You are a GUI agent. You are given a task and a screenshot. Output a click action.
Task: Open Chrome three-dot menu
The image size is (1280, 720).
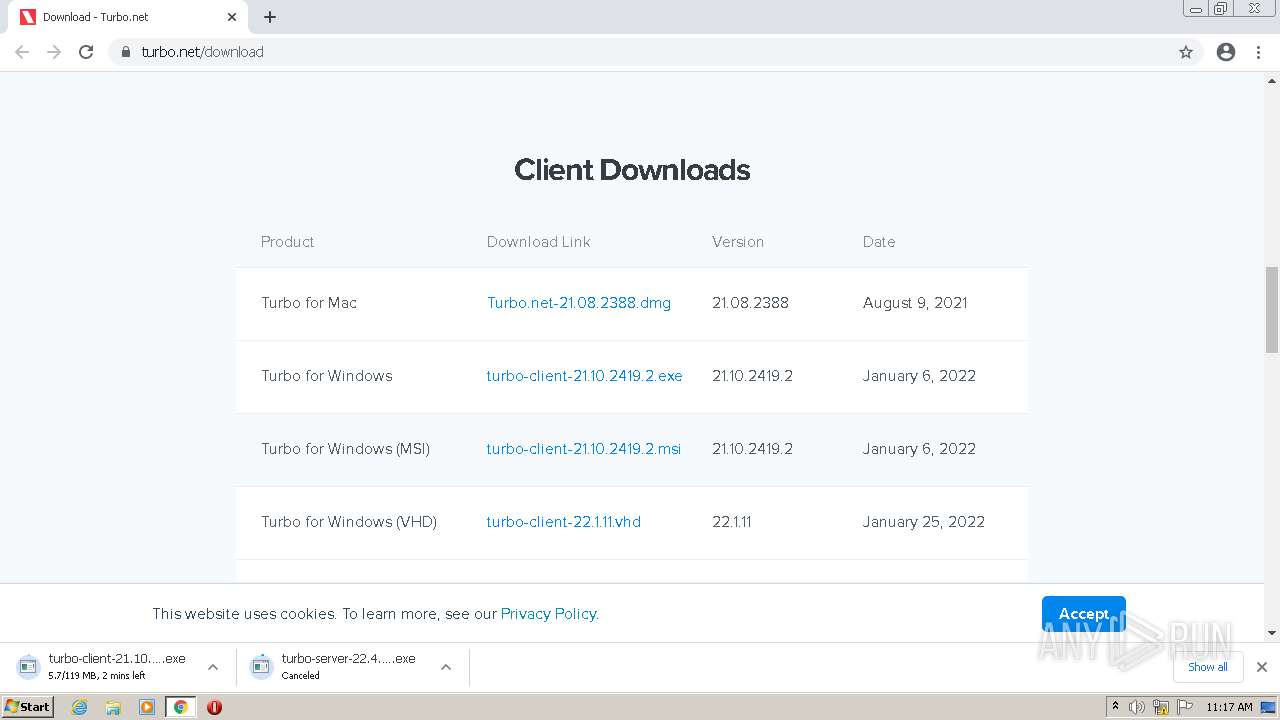[1258, 52]
